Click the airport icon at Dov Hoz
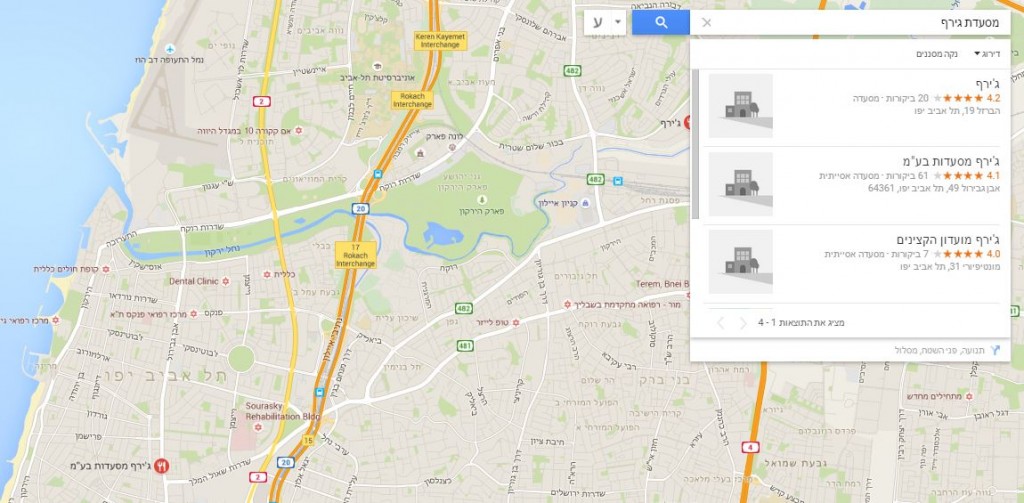 170,49
